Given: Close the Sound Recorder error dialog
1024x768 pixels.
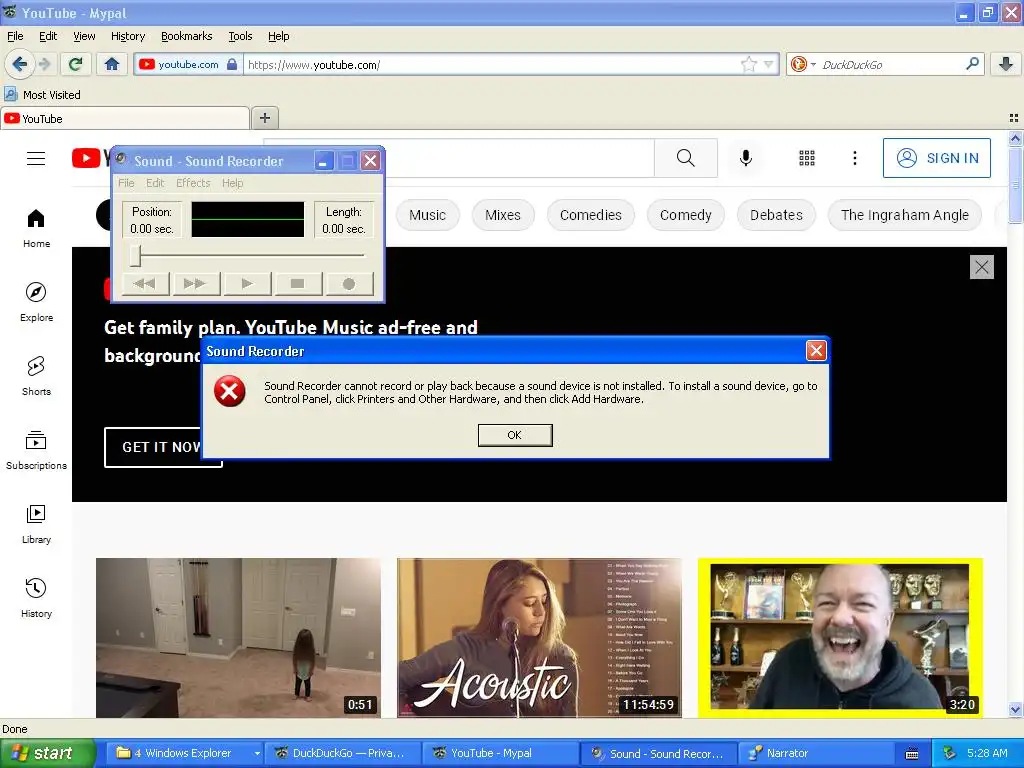Looking at the screenshot, I should pyautogui.click(x=816, y=351).
